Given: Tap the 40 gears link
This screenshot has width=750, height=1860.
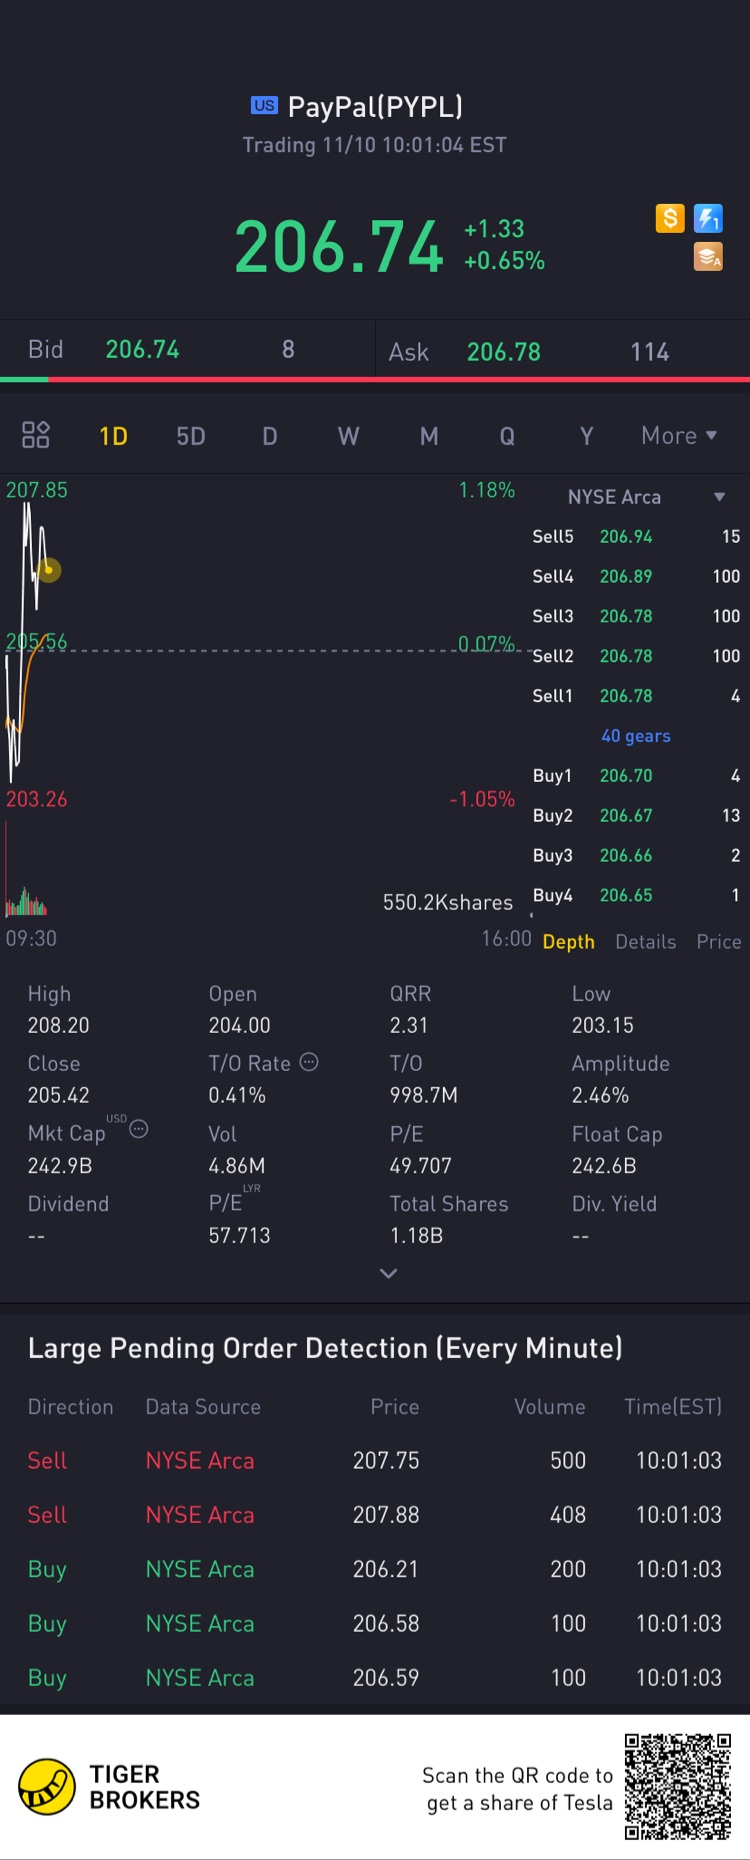Looking at the screenshot, I should [636, 736].
